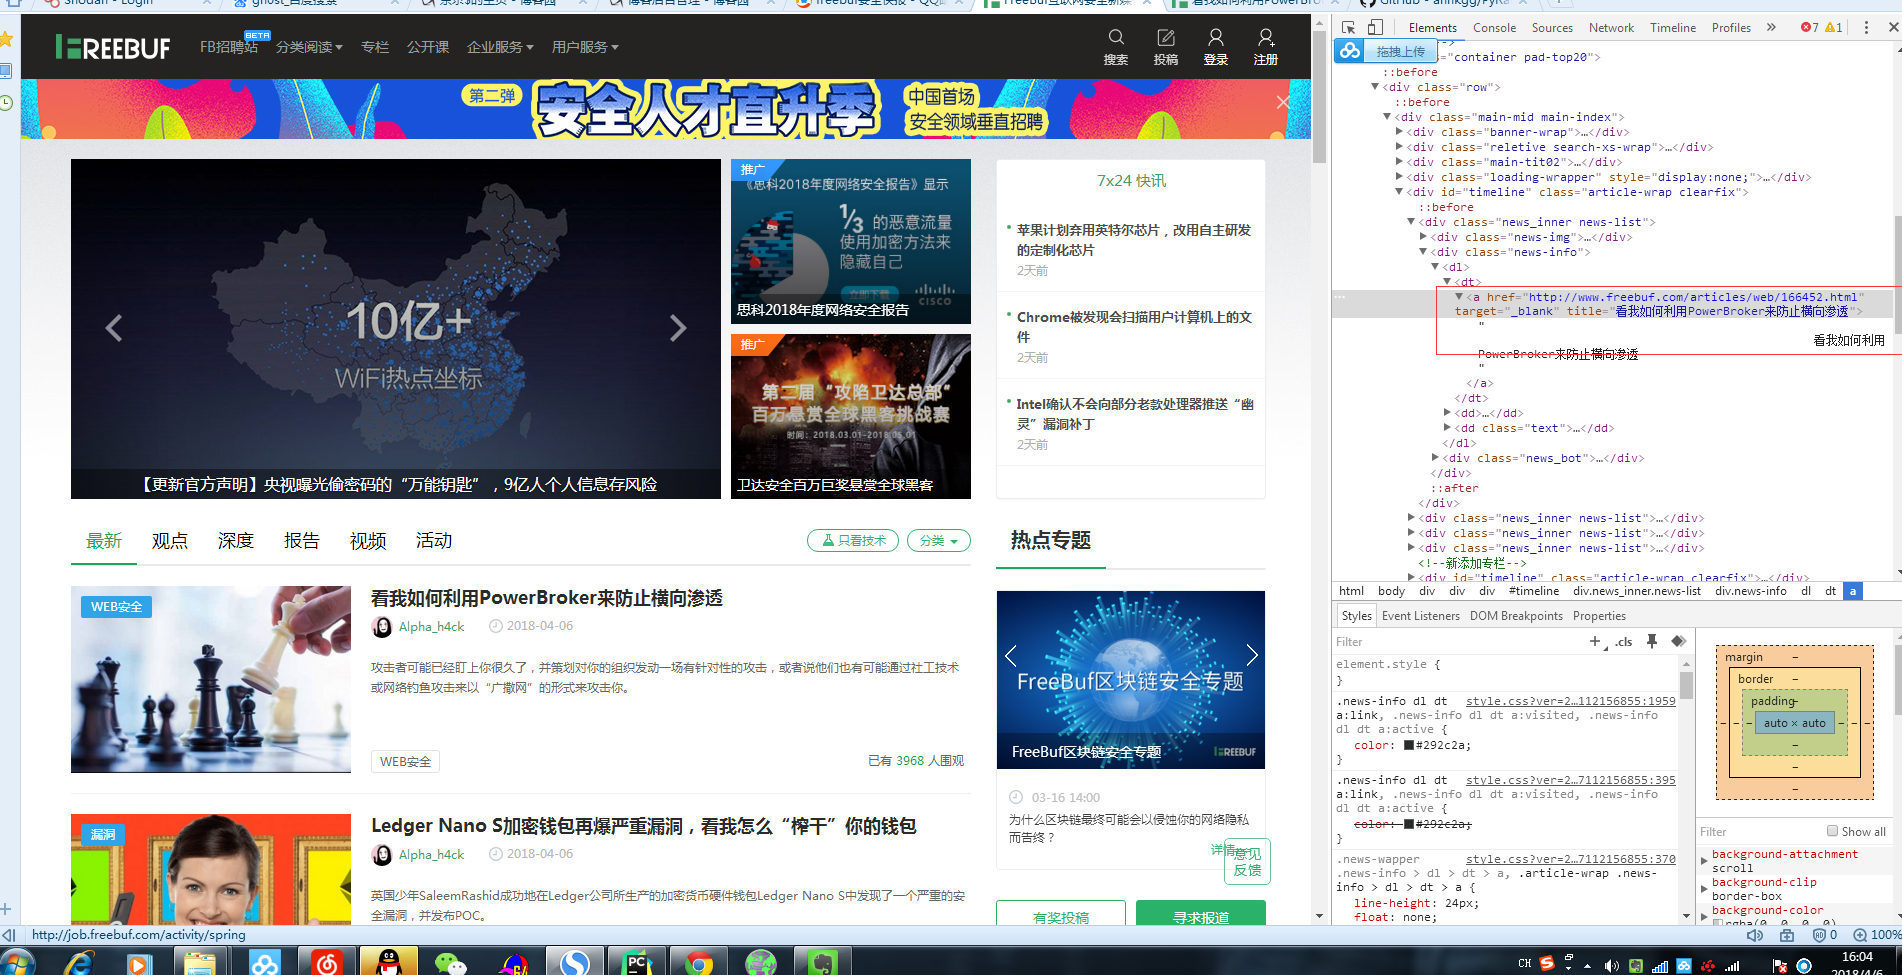Expand background-attachment computed property
Screen dimensions: 1902x975
[x=1705, y=860]
